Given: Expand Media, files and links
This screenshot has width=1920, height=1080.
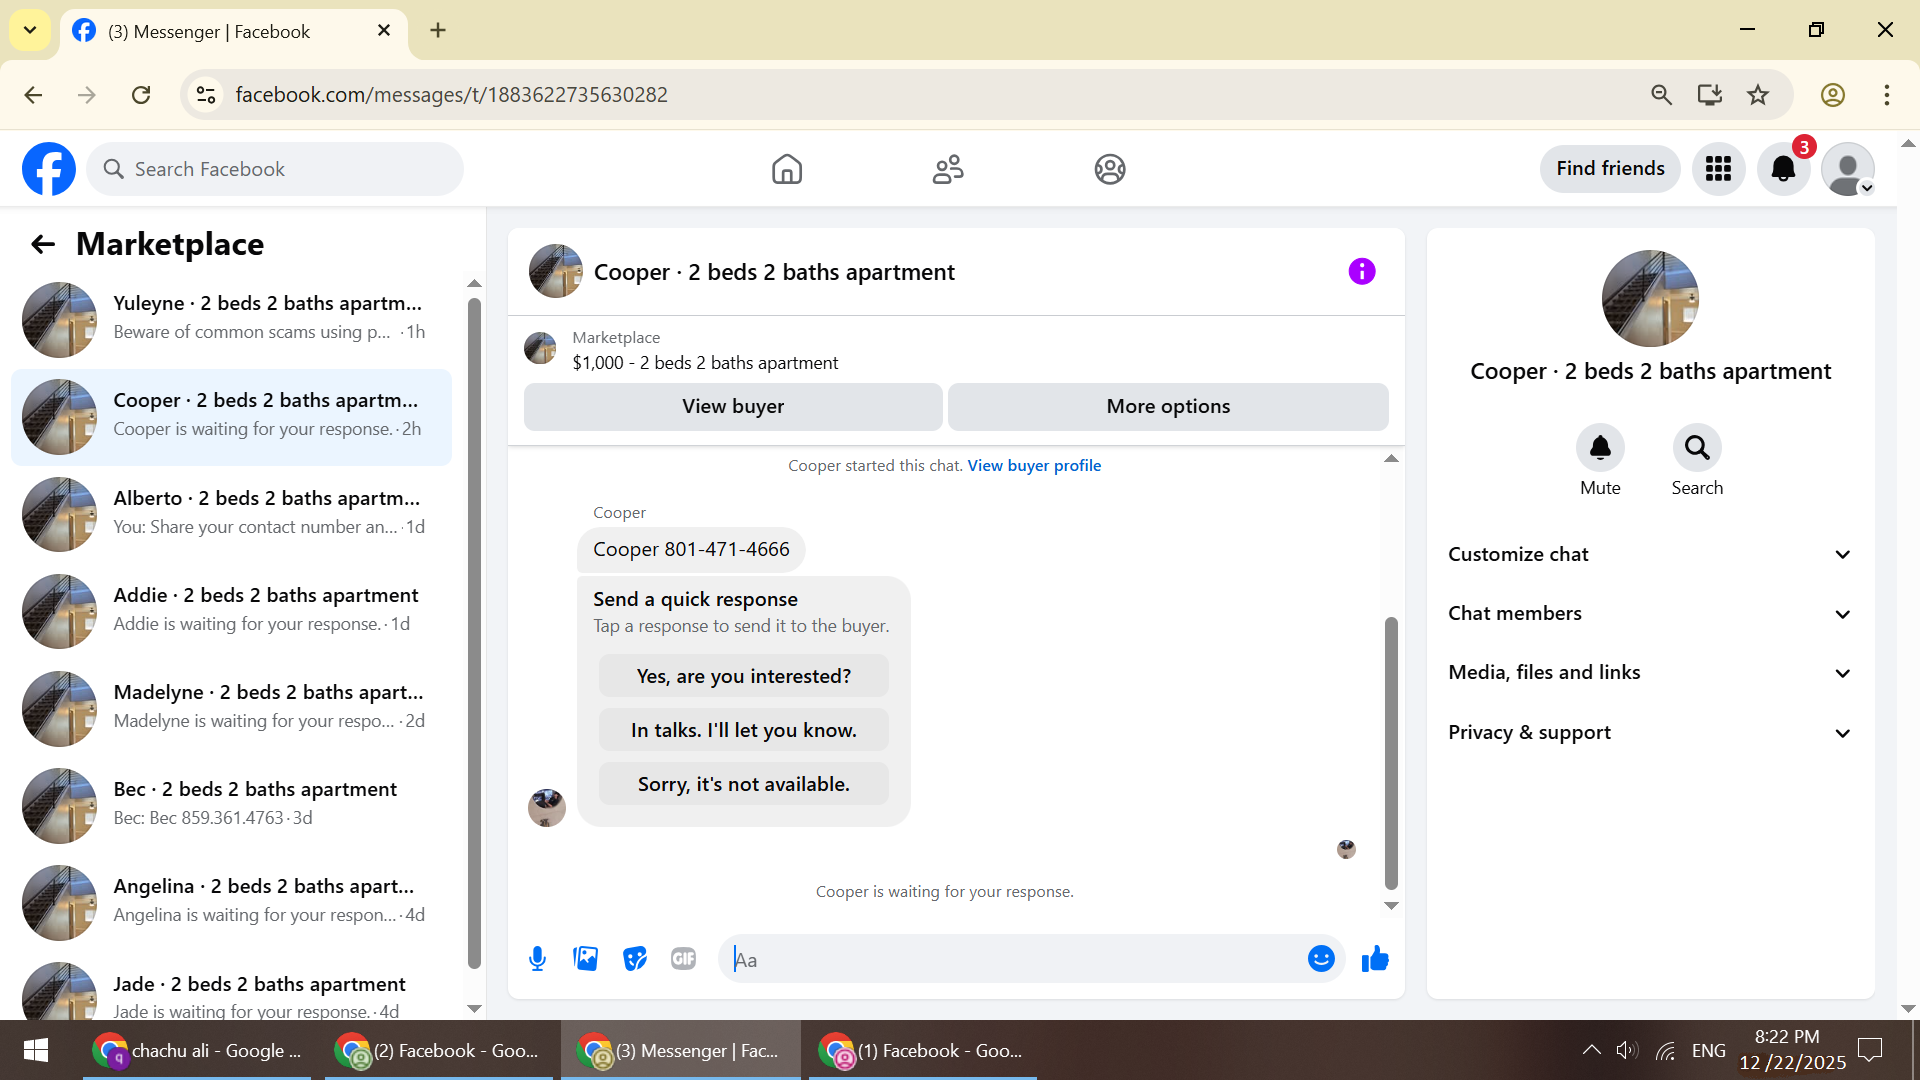Looking at the screenshot, I should click(1650, 672).
